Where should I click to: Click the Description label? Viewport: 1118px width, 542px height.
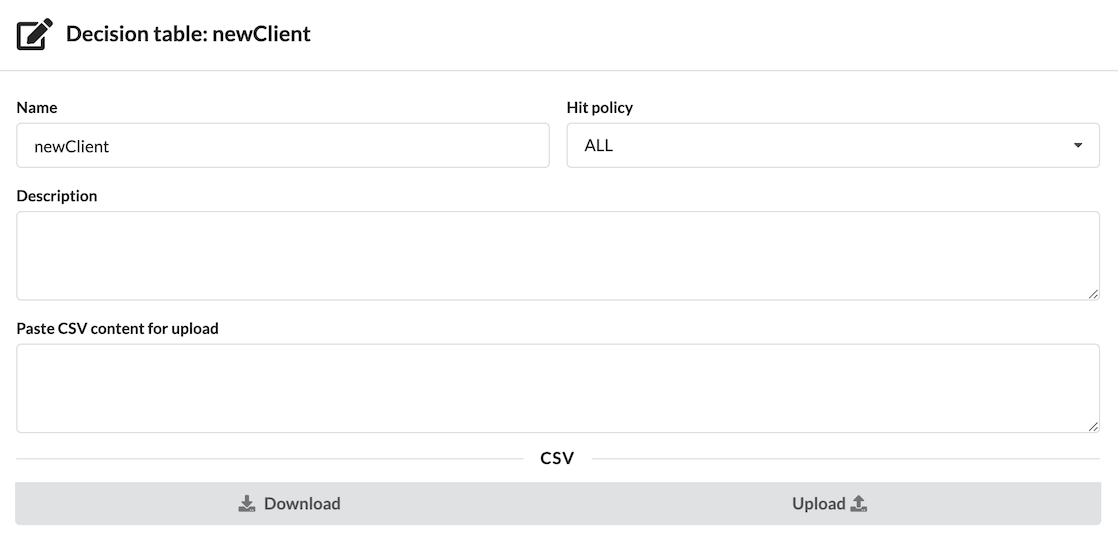point(57,196)
